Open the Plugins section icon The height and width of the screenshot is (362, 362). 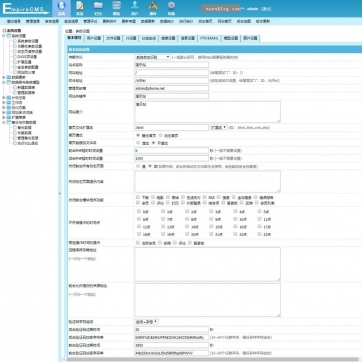coord(153,8)
